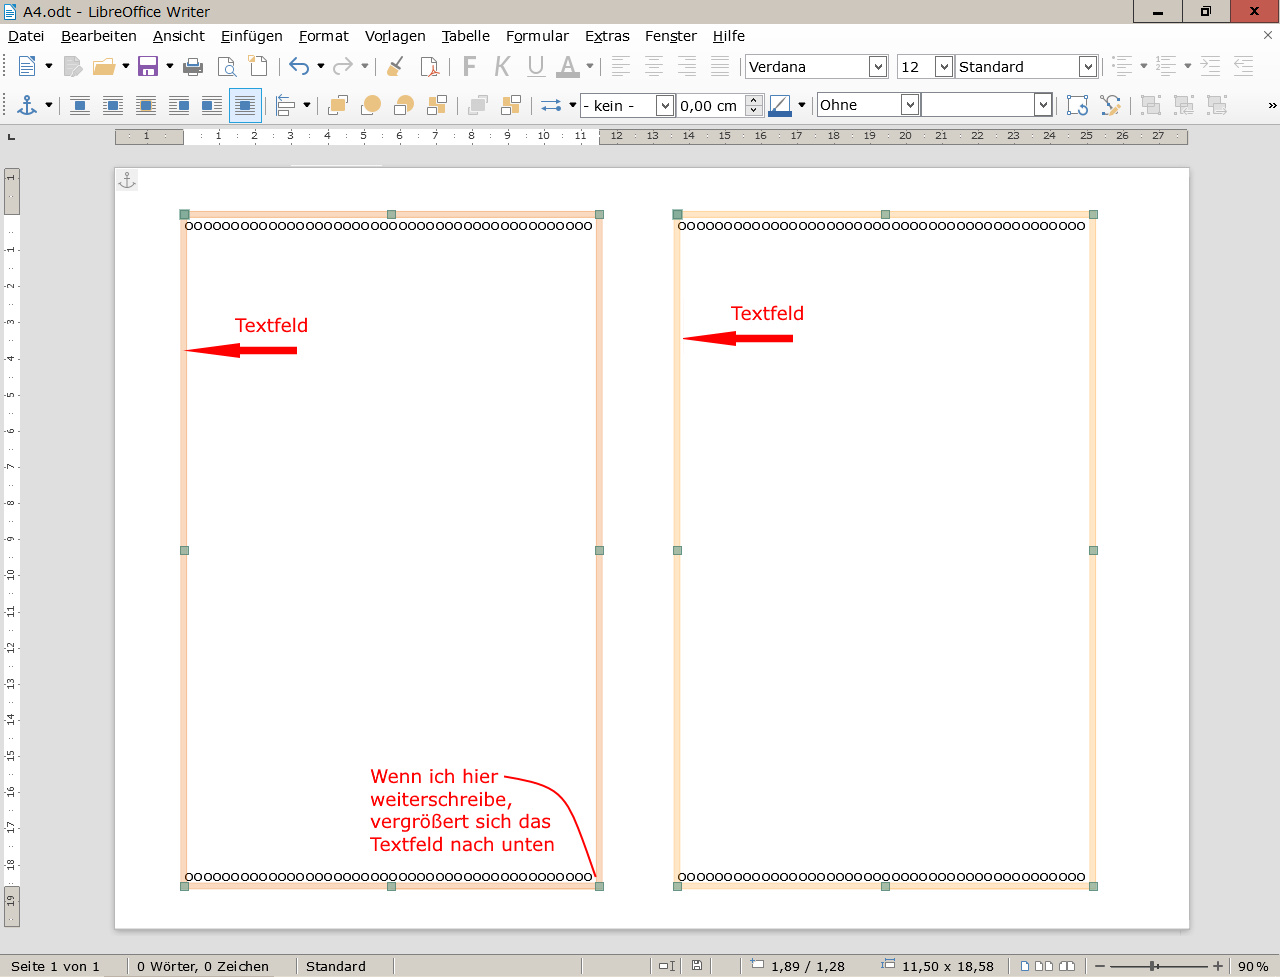Image resolution: width=1280 pixels, height=977 pixels.
Task: Toggle italic (K) formatting
Action: pos(503,66)
